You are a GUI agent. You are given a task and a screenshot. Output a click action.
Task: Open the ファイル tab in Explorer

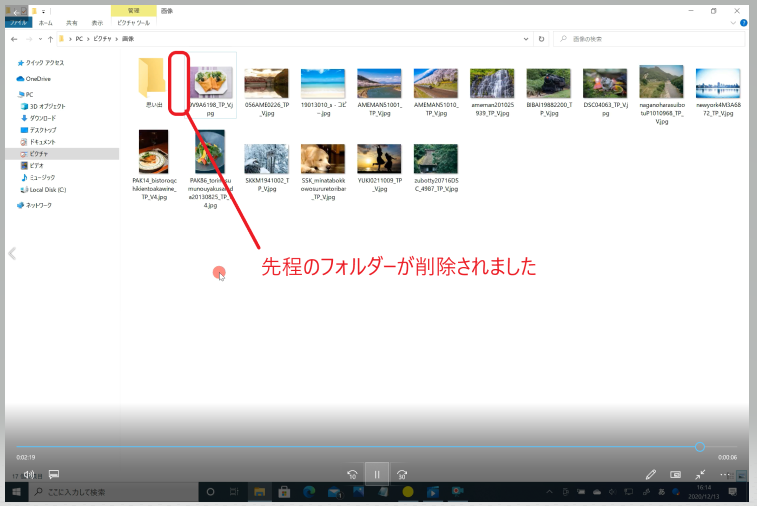20,21
